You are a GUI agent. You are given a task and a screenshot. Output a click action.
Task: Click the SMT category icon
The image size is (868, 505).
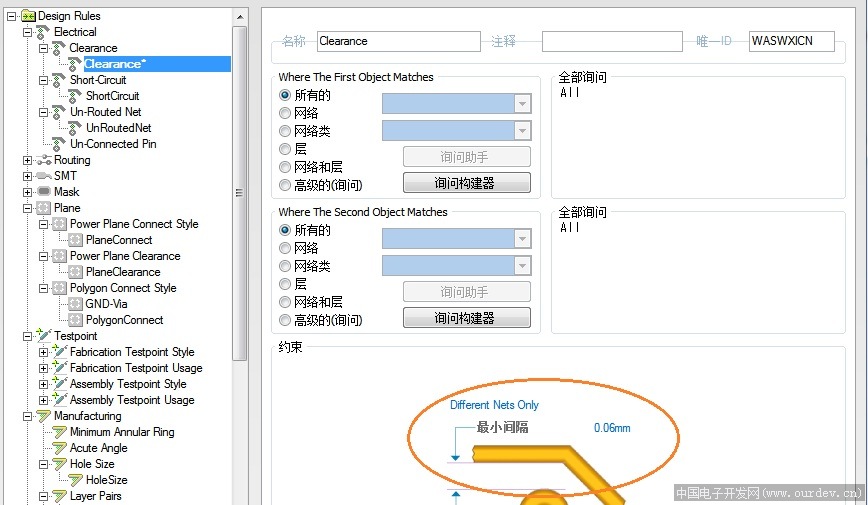pos(44,176)
